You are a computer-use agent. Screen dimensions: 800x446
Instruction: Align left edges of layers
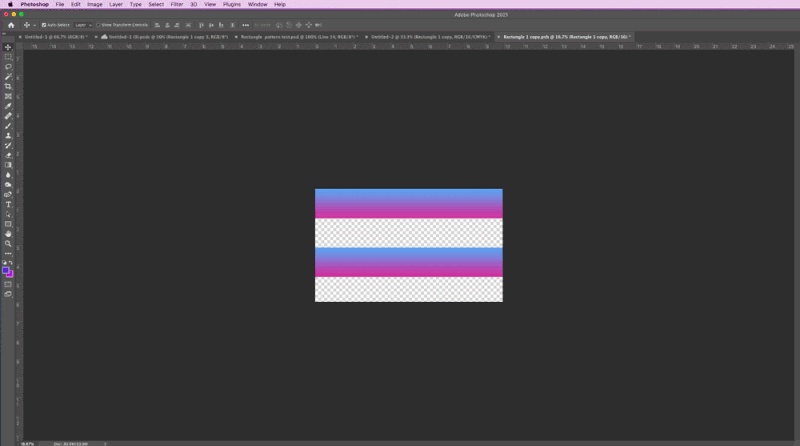157,25
